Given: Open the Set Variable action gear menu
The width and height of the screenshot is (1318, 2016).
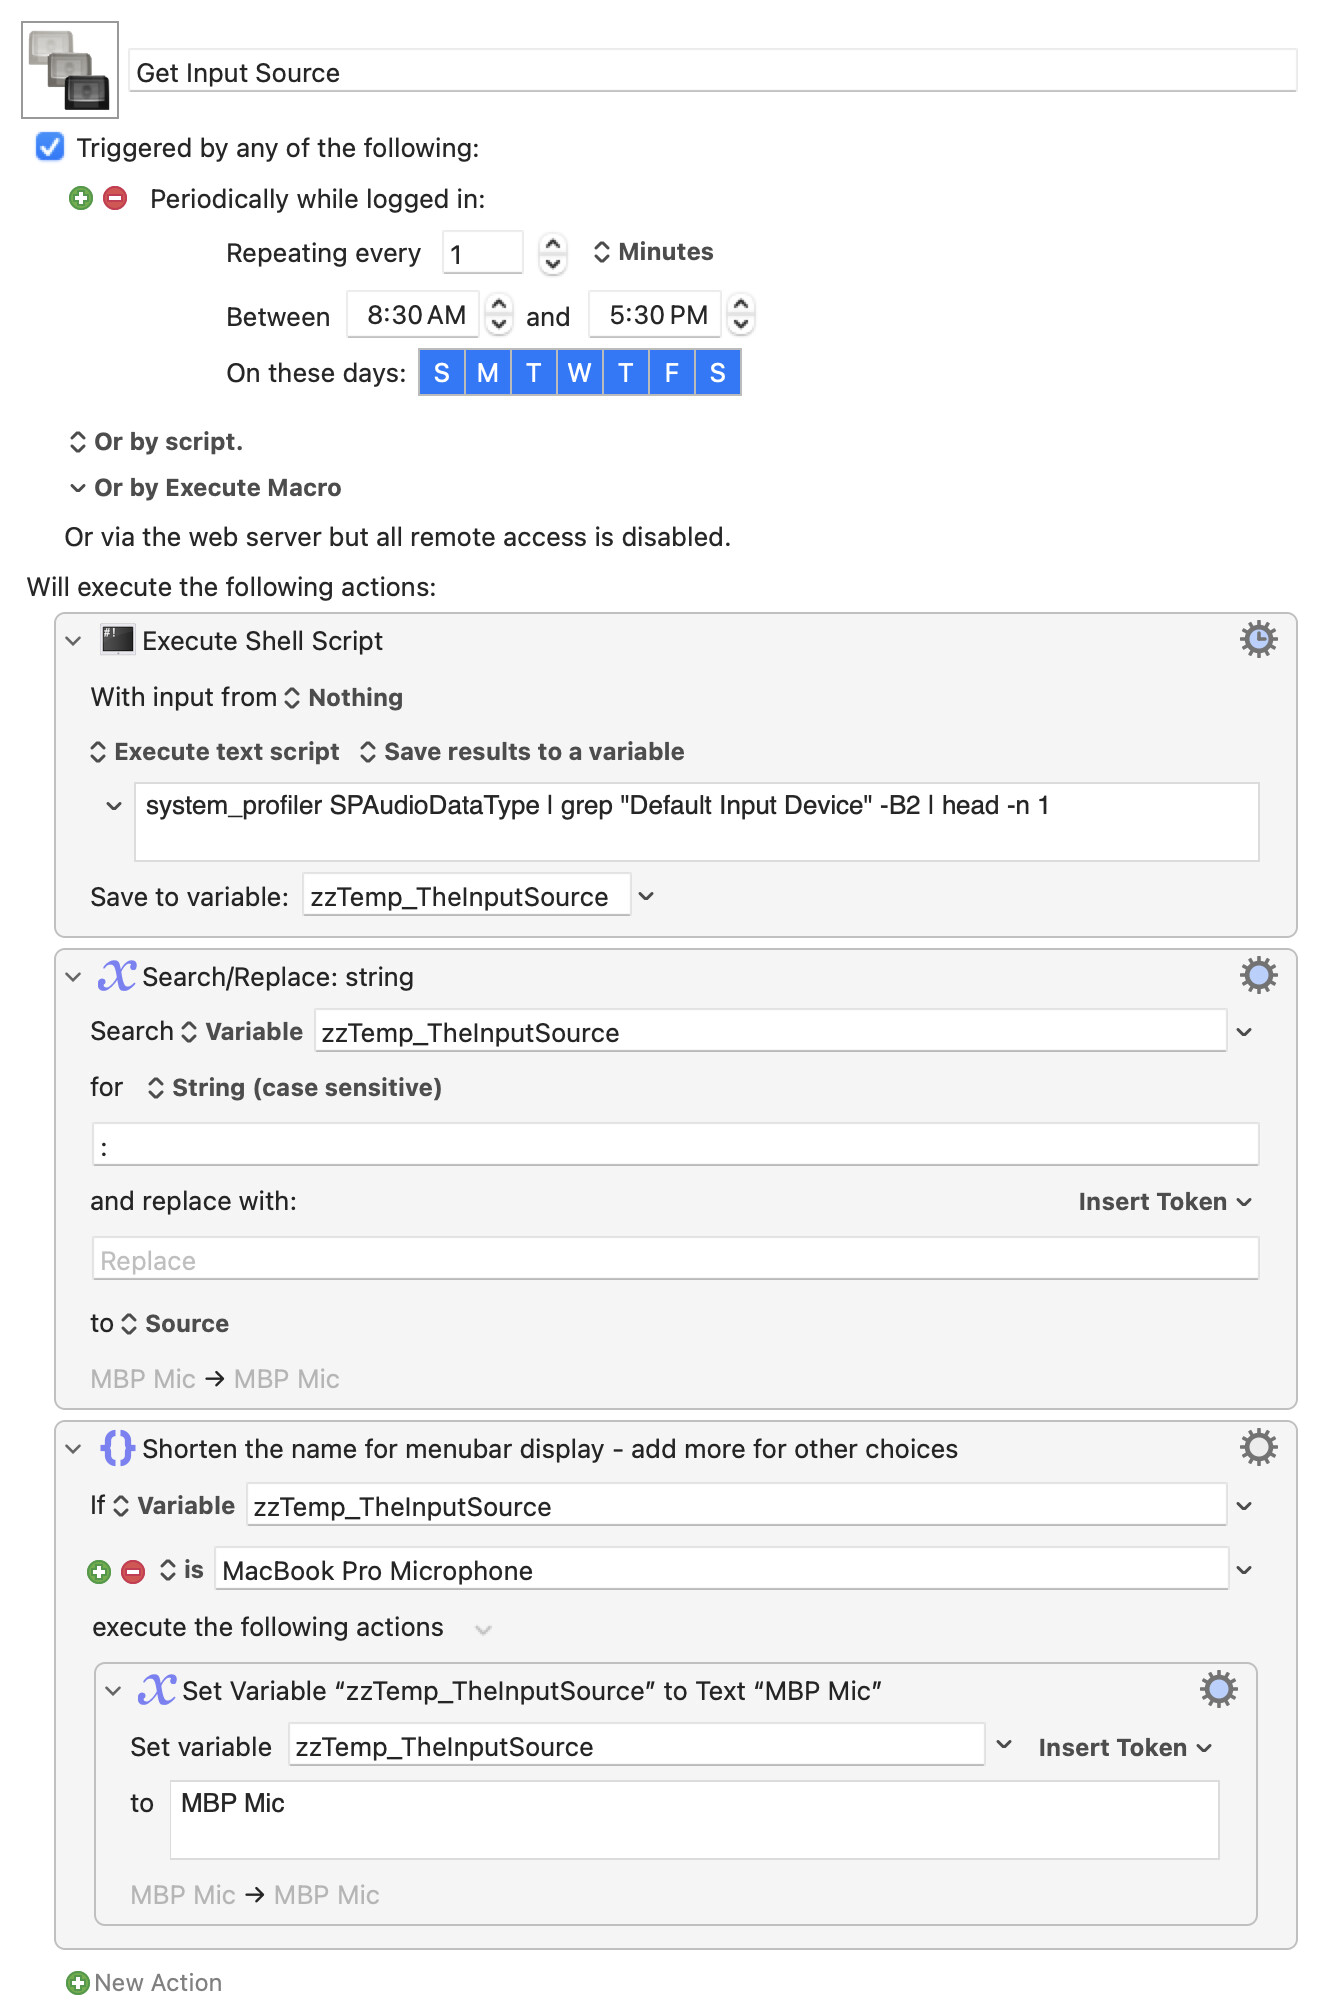Looking at the screenshot, I should (x=1218, y=1689).
